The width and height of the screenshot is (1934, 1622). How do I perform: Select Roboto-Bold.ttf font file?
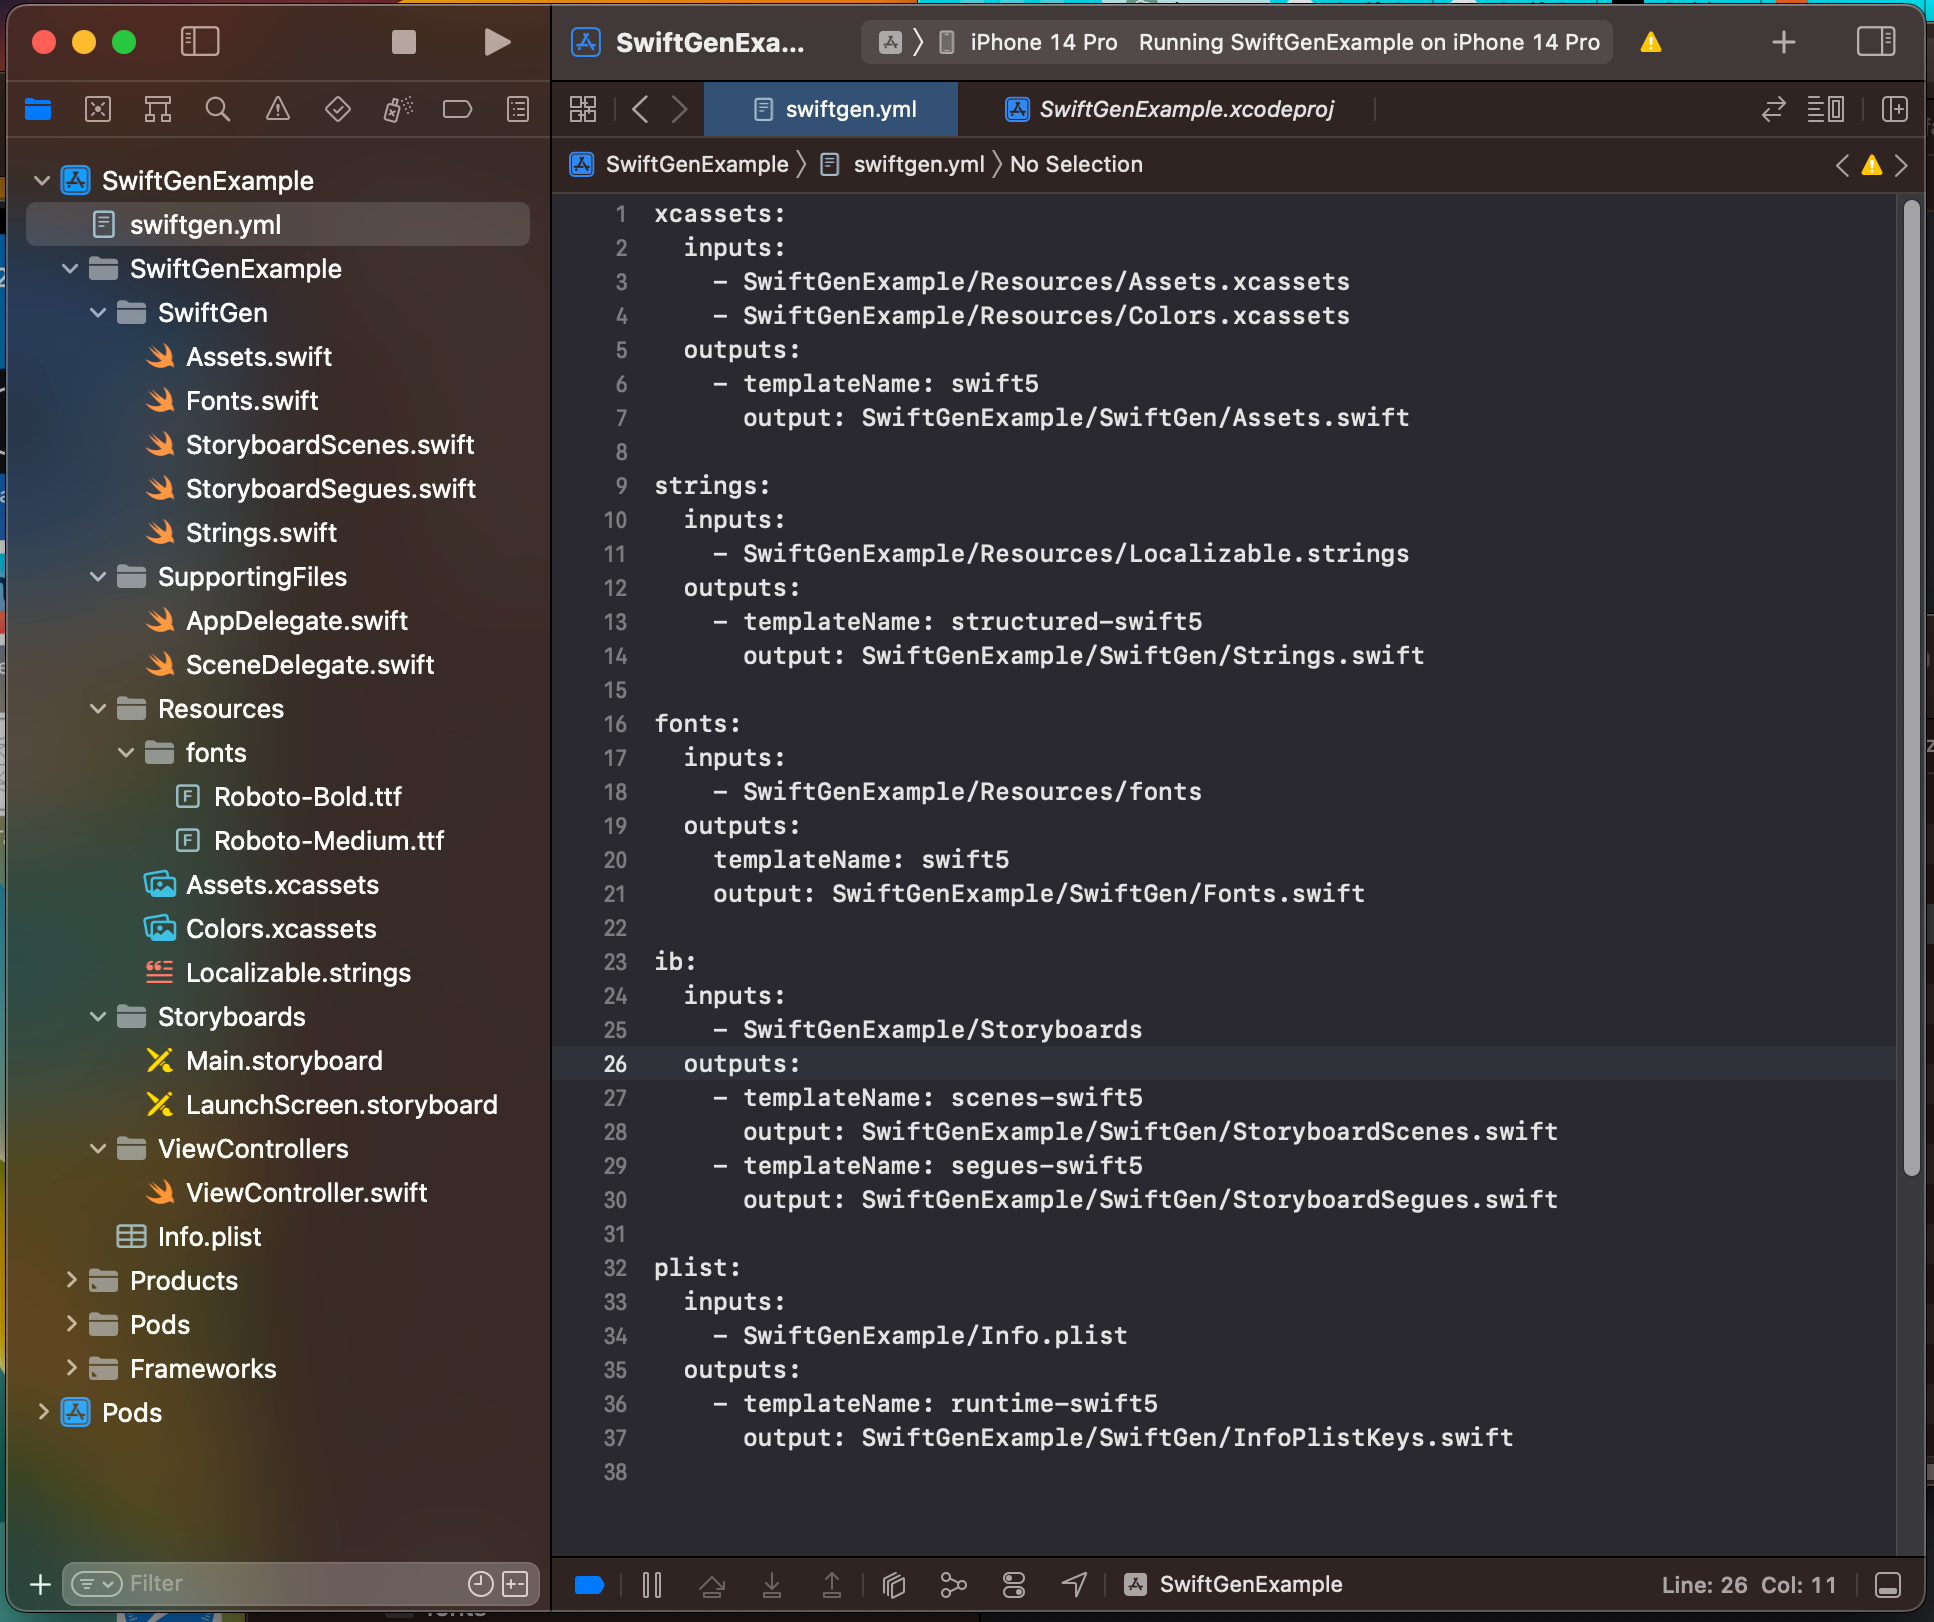pyautogui.click(x=278, y=797)
